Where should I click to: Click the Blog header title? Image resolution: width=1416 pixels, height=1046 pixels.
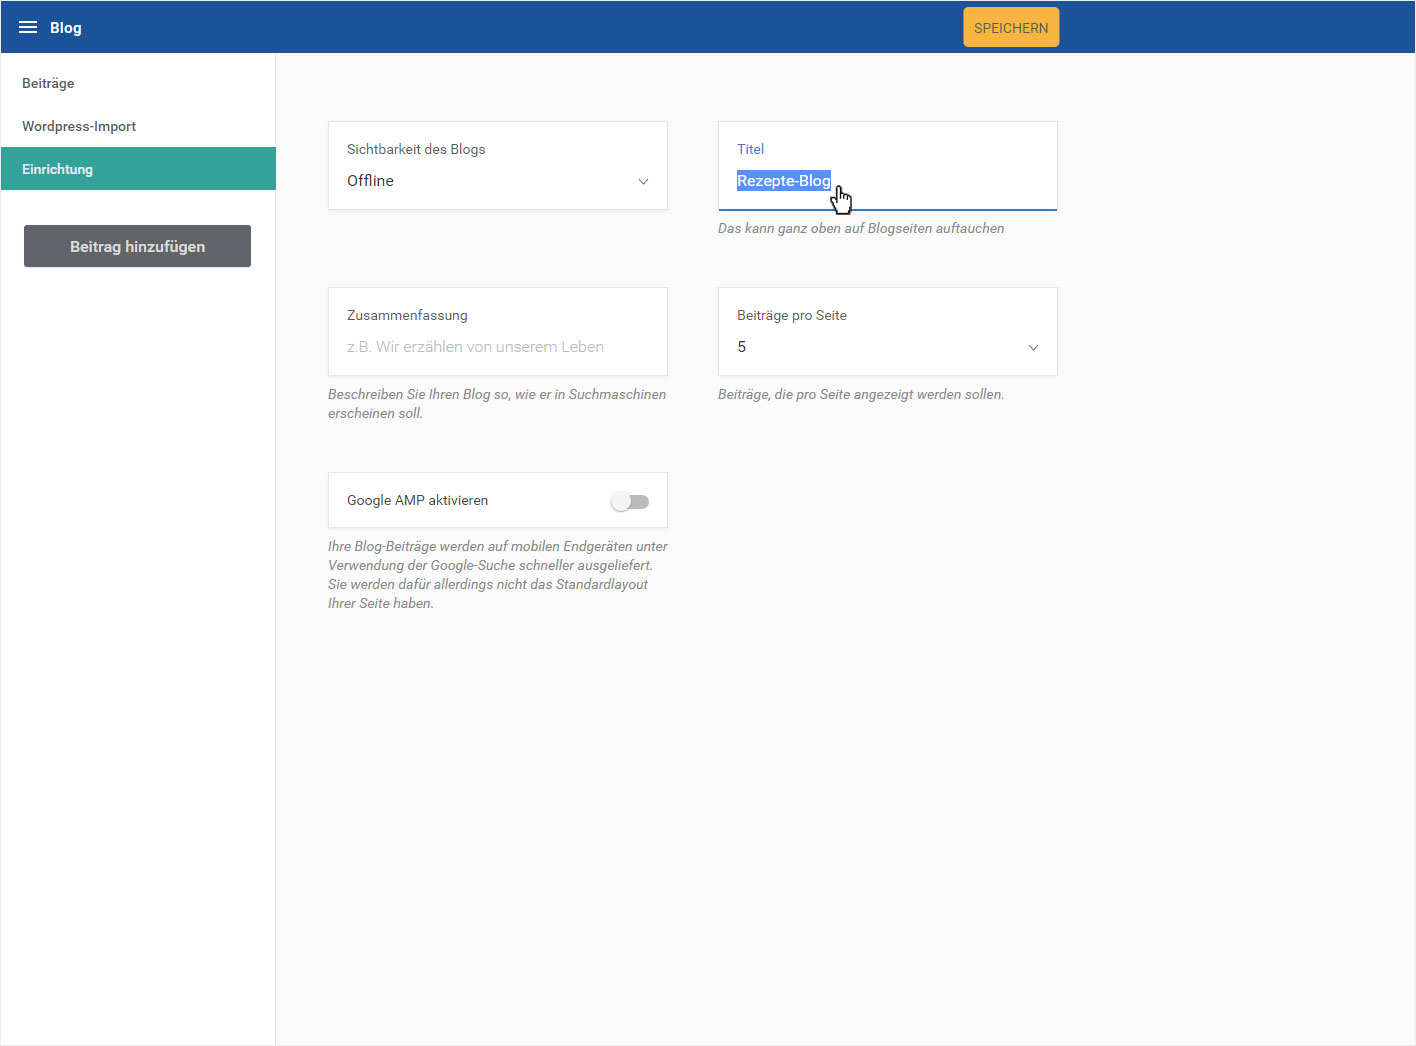coord(66,28)
